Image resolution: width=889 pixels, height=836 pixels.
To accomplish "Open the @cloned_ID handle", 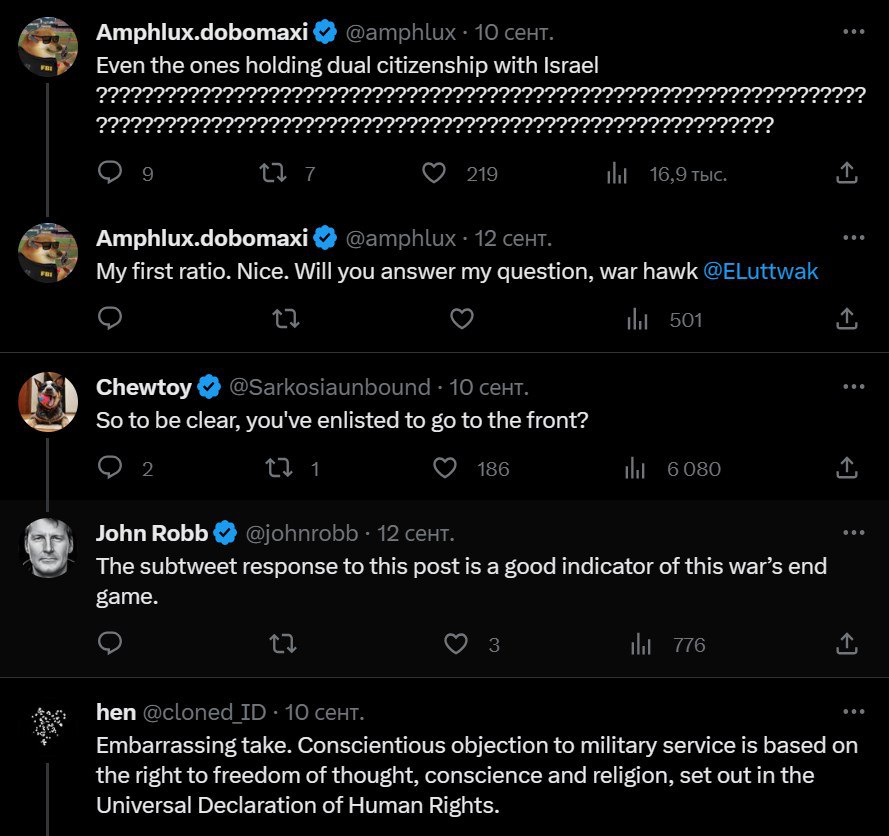I will point(205,712).
